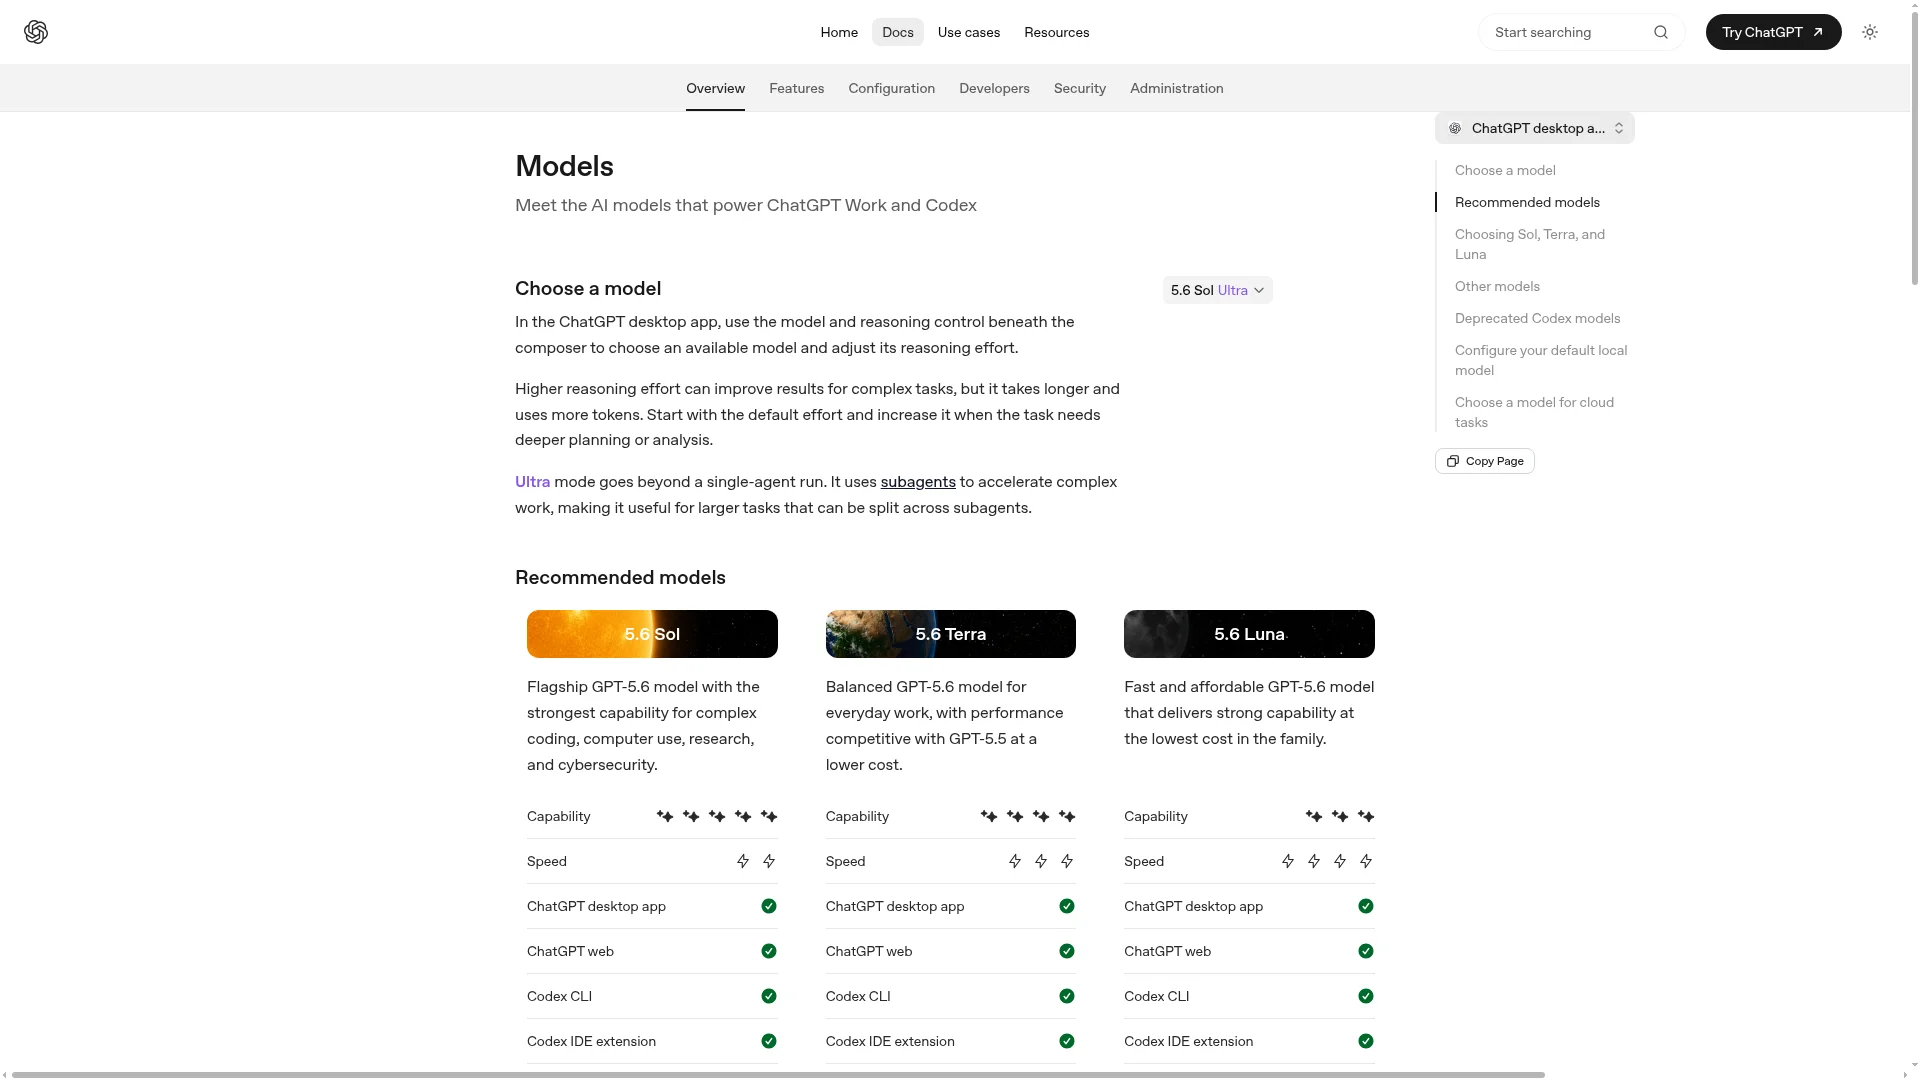
Task: Click Terra's Codex IDE extension checkmark
Action: tap(1067, 1041)
